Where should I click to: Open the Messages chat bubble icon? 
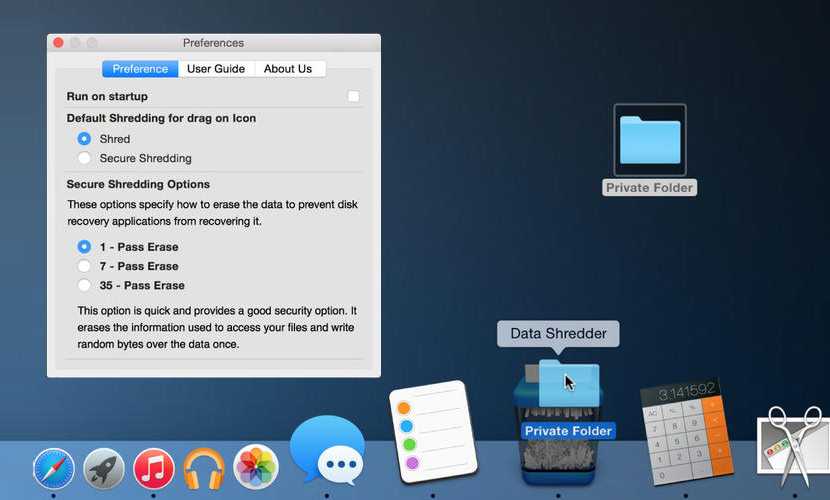pyautogui.click(x=326, y=452)
